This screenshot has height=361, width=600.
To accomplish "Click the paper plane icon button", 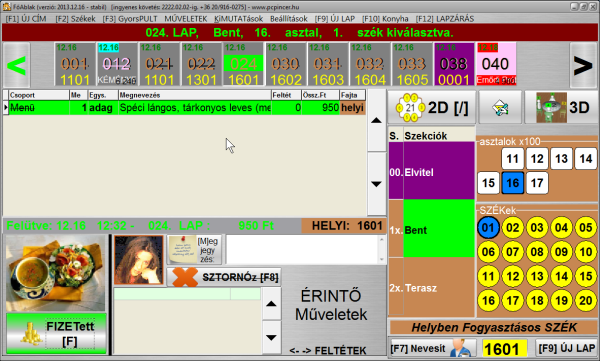I will click(500, 108).
